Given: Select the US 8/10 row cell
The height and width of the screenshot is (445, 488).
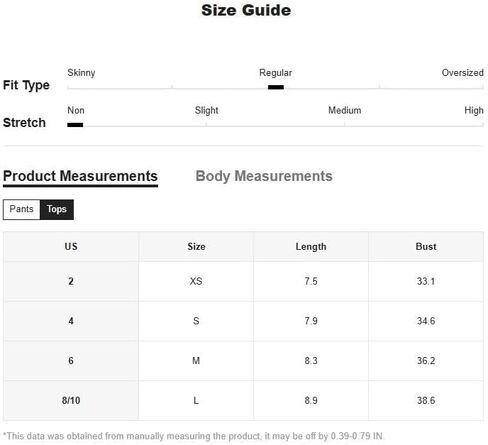Looking at the screenshot, I should 71,400.
